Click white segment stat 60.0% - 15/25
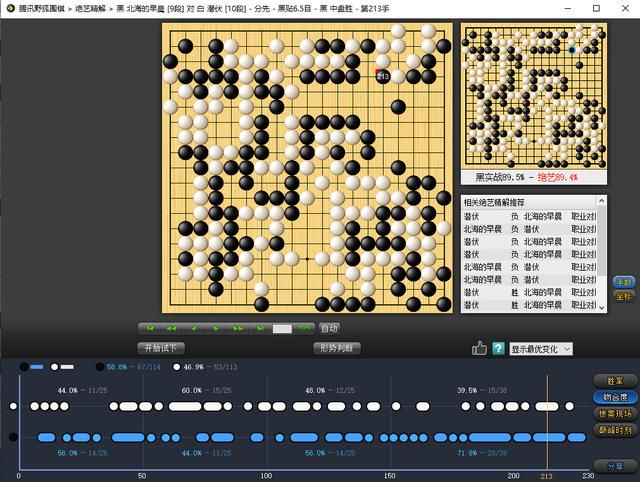The height and width of the screenshot is (482, 640). tap(207, 391)
